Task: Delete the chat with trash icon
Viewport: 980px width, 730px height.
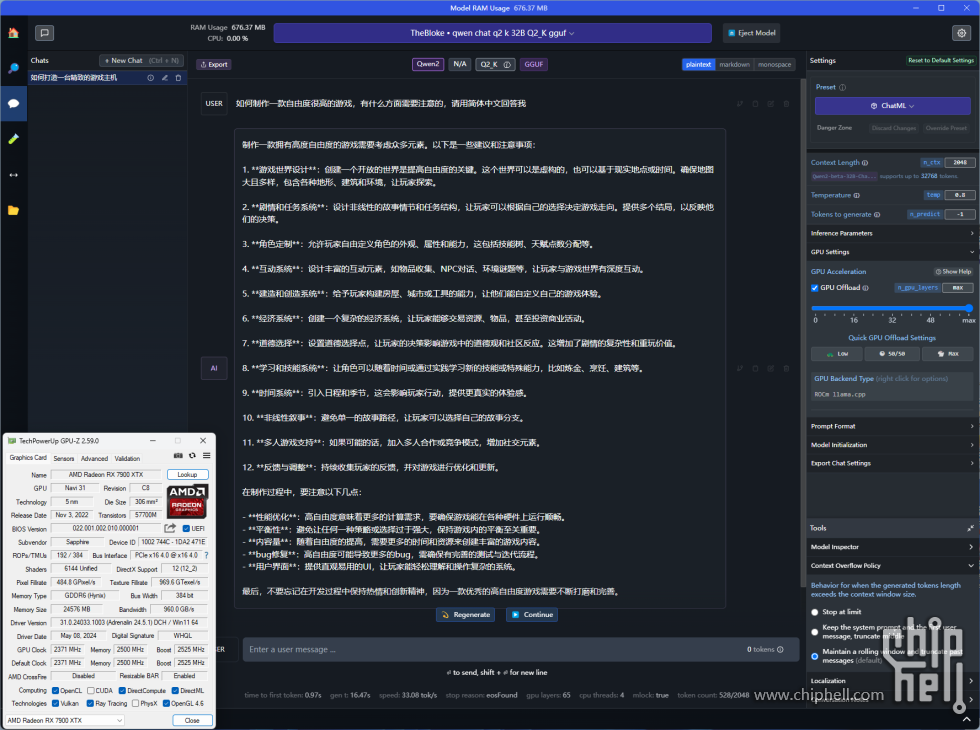Action: (x=178, y=78)
